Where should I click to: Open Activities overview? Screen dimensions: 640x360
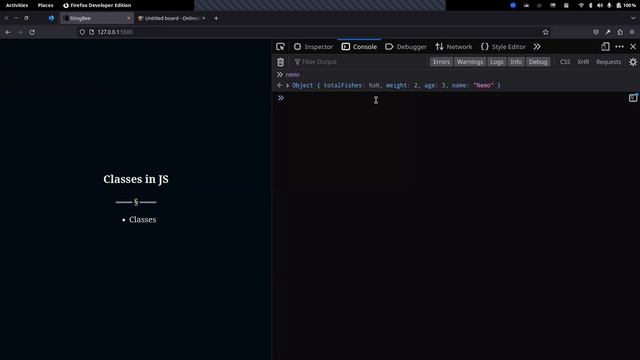[17, 5]
